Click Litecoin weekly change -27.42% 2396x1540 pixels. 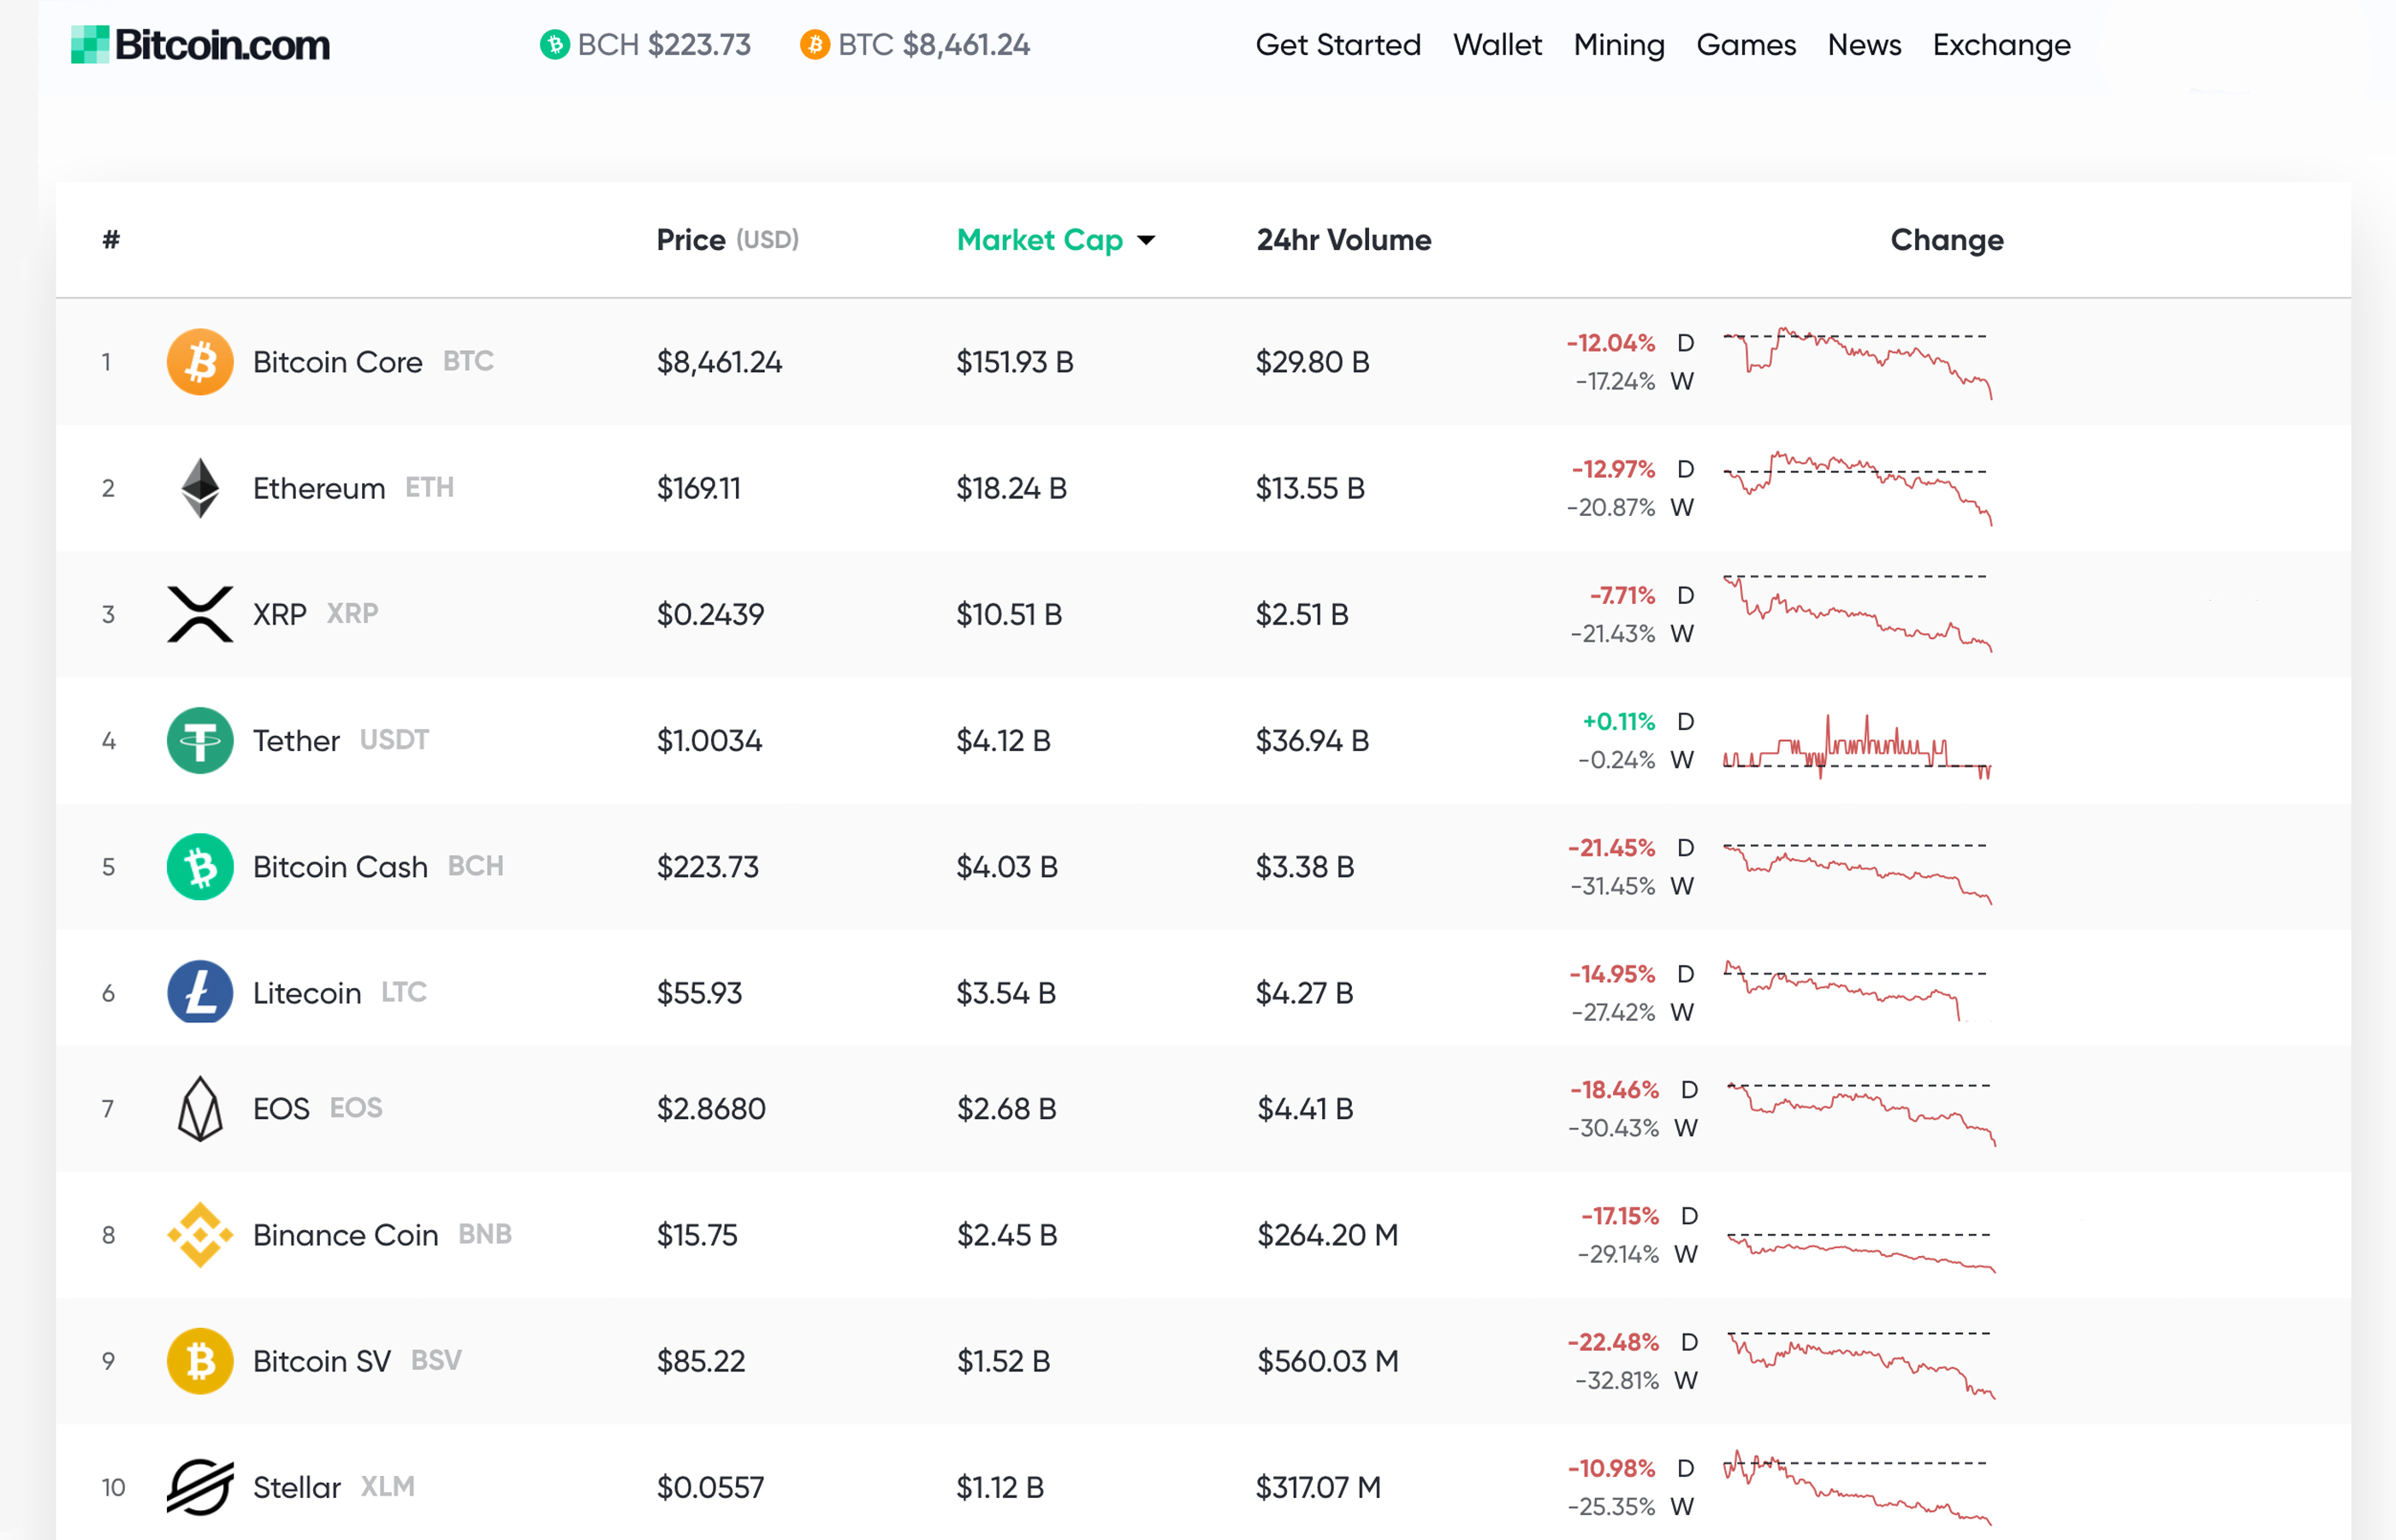coord(1612,1012)
